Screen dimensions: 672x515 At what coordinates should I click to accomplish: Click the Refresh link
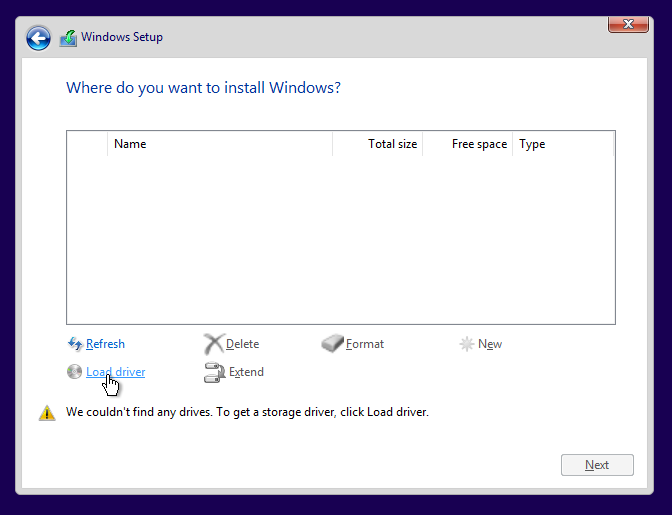(x=105, y=344)
